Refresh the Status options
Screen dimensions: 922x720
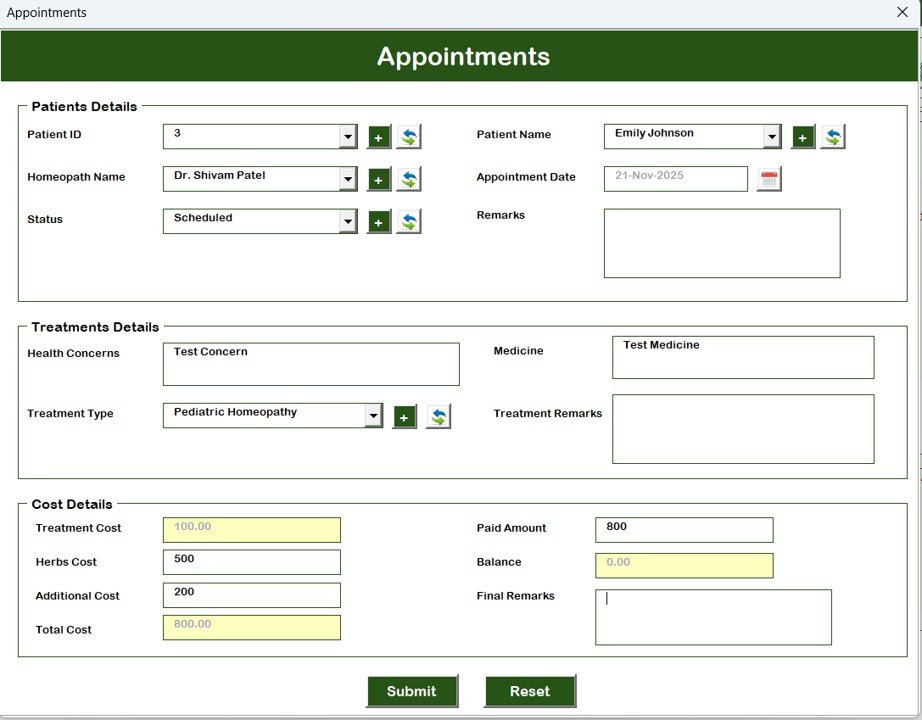(409, 221)
